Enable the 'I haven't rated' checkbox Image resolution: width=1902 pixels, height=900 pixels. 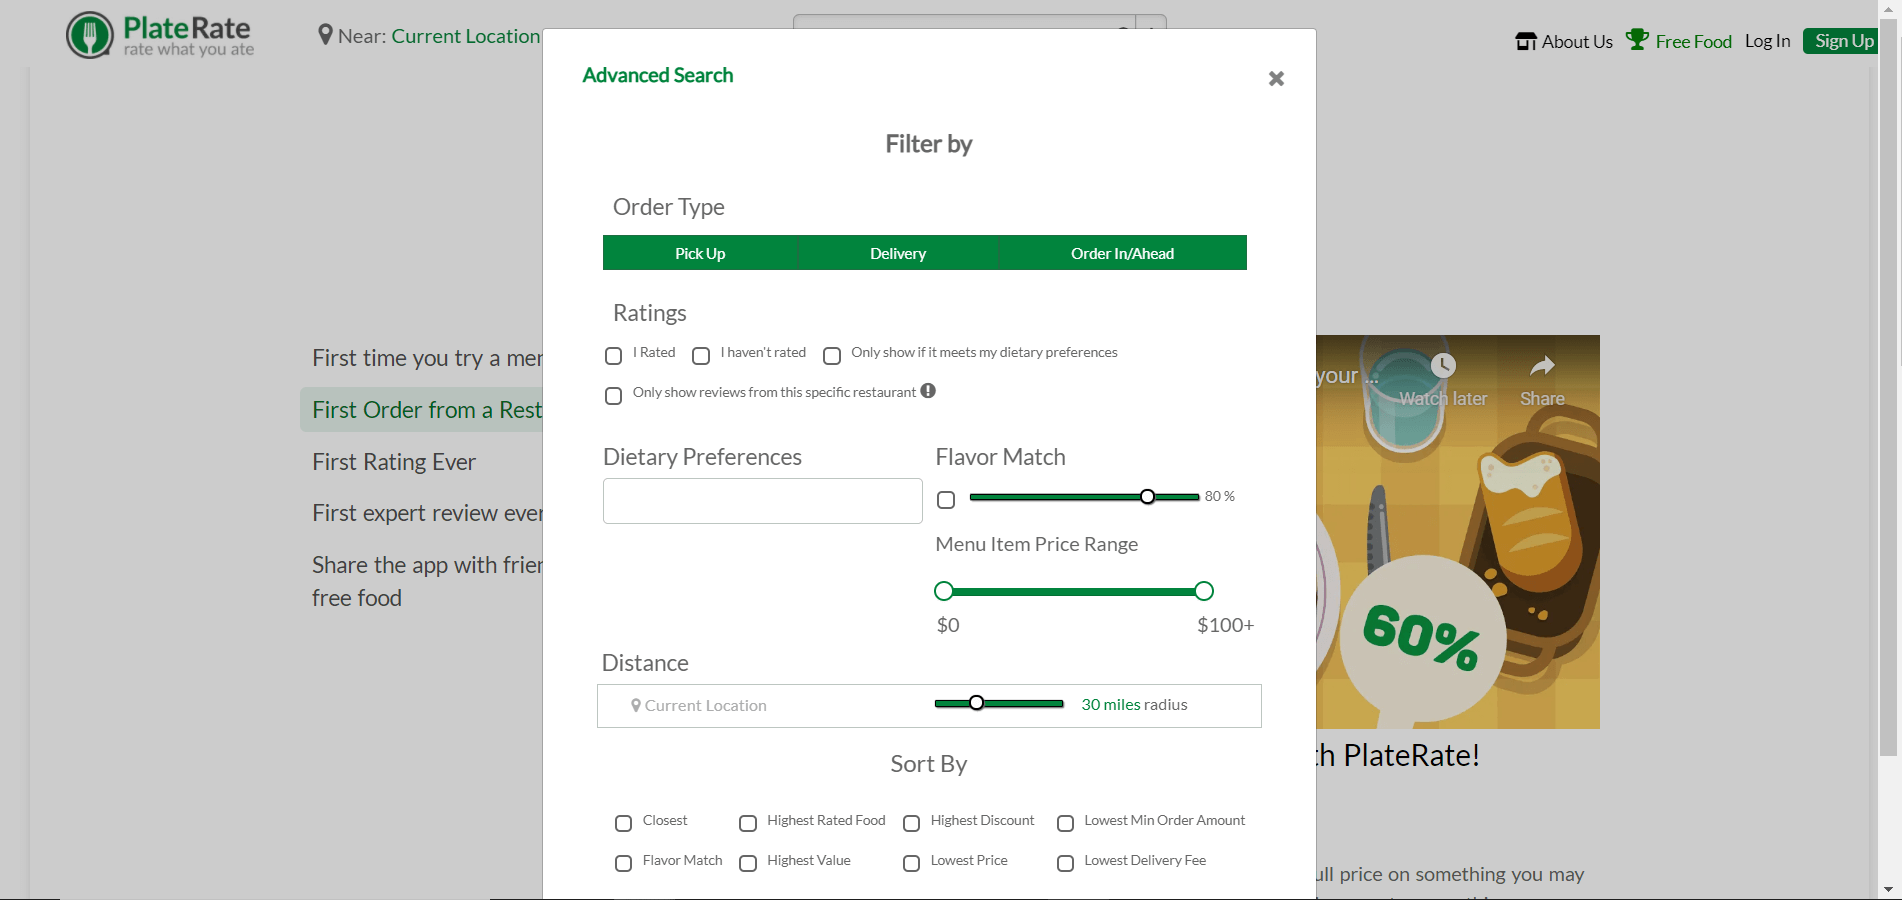pos(701,356)
